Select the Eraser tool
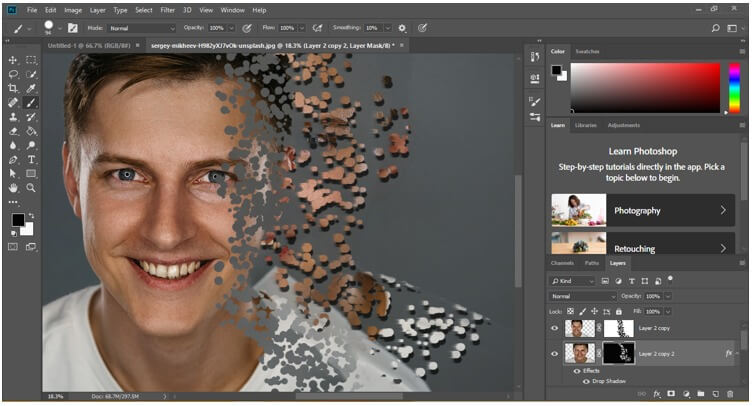The image size is (752, 406). 13,131
